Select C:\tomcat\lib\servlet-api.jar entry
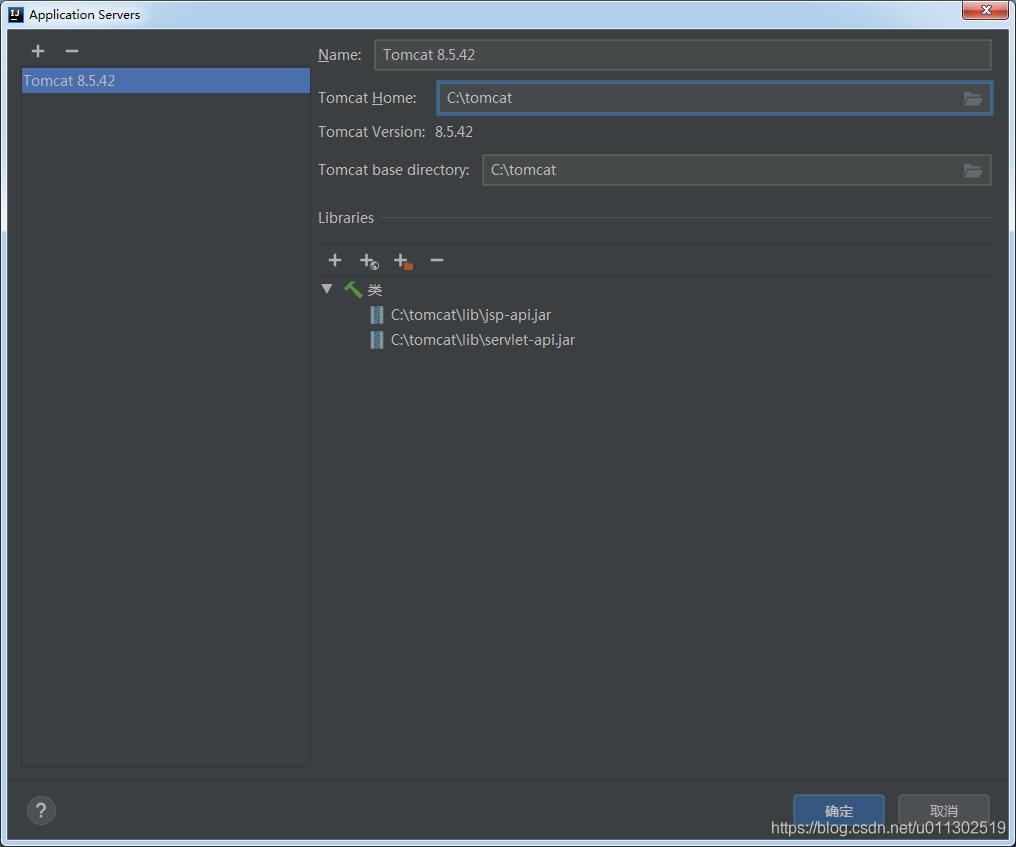Image resolution: width=1016 pixels, height=847 pixels. 483,340
